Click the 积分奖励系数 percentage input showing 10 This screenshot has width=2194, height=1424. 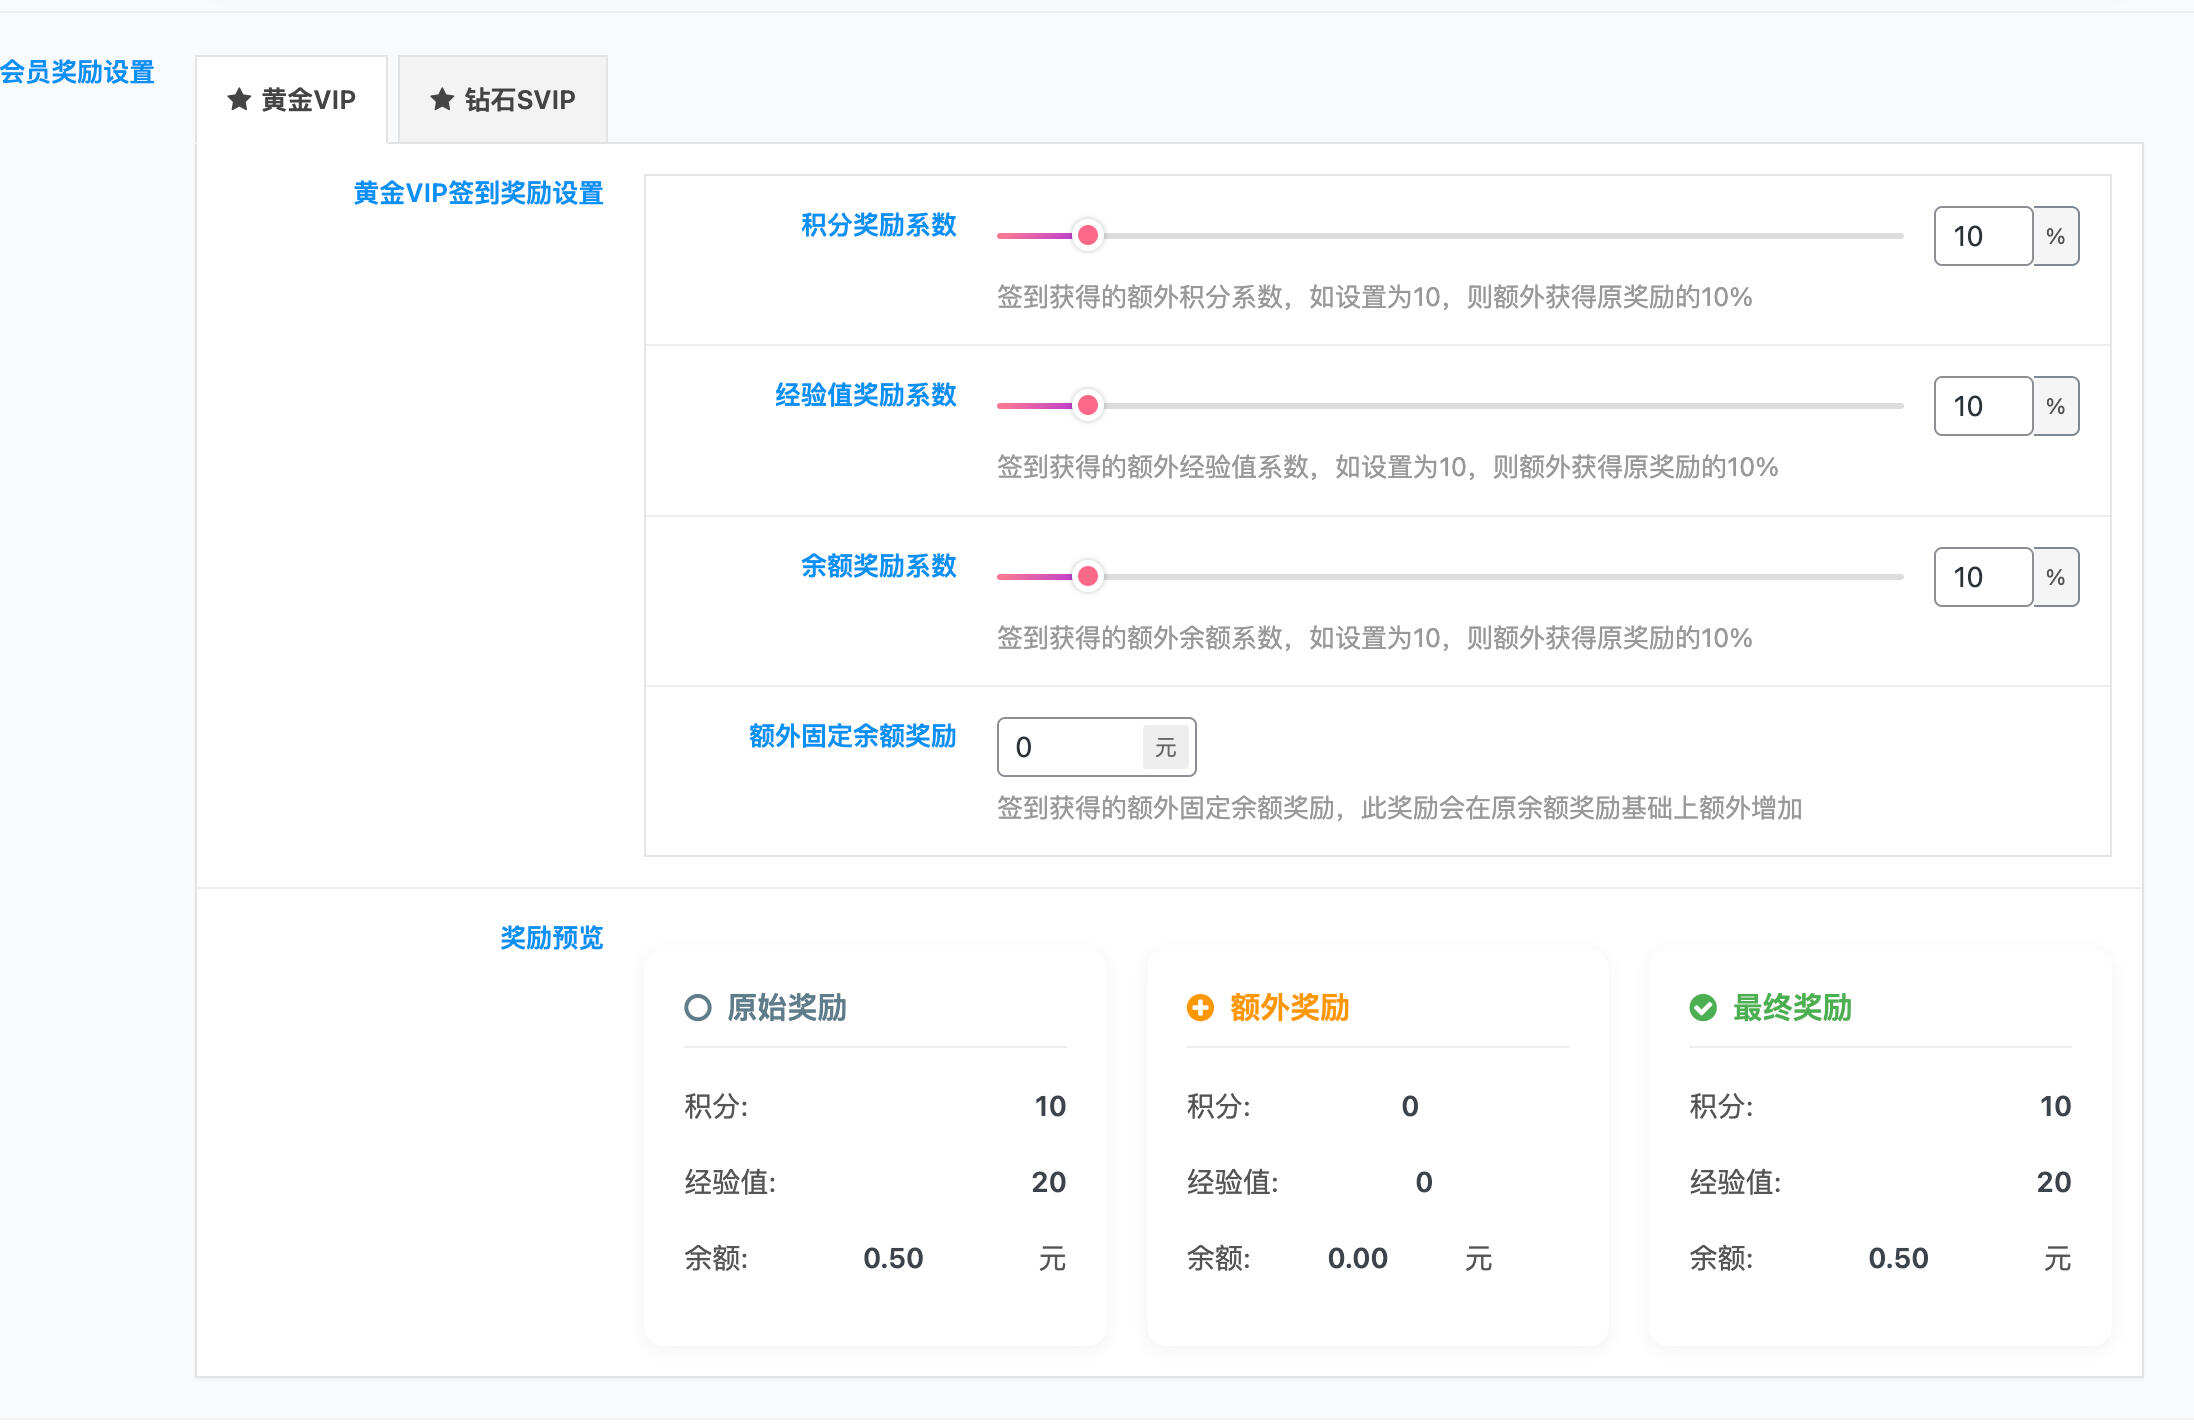[x=1982, y=236]
